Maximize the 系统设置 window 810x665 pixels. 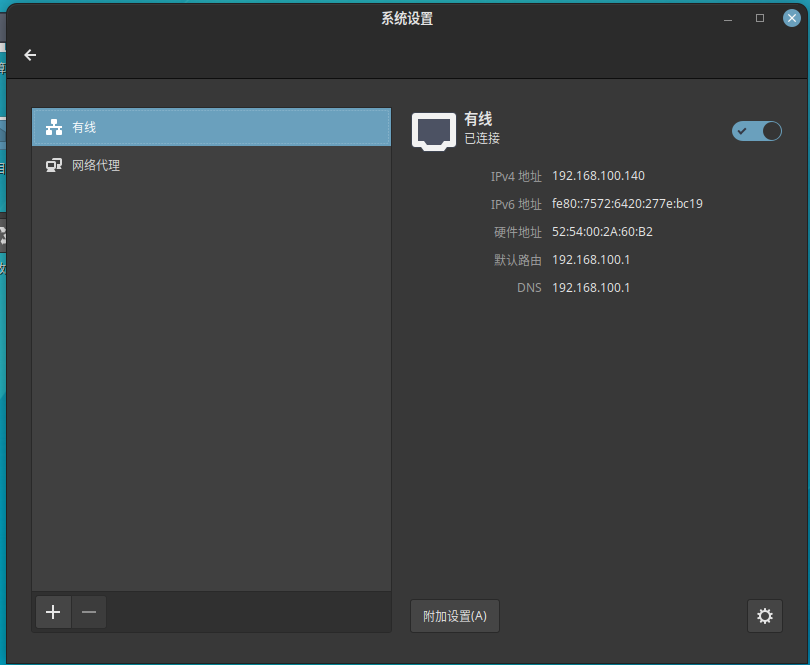point(760,18)
